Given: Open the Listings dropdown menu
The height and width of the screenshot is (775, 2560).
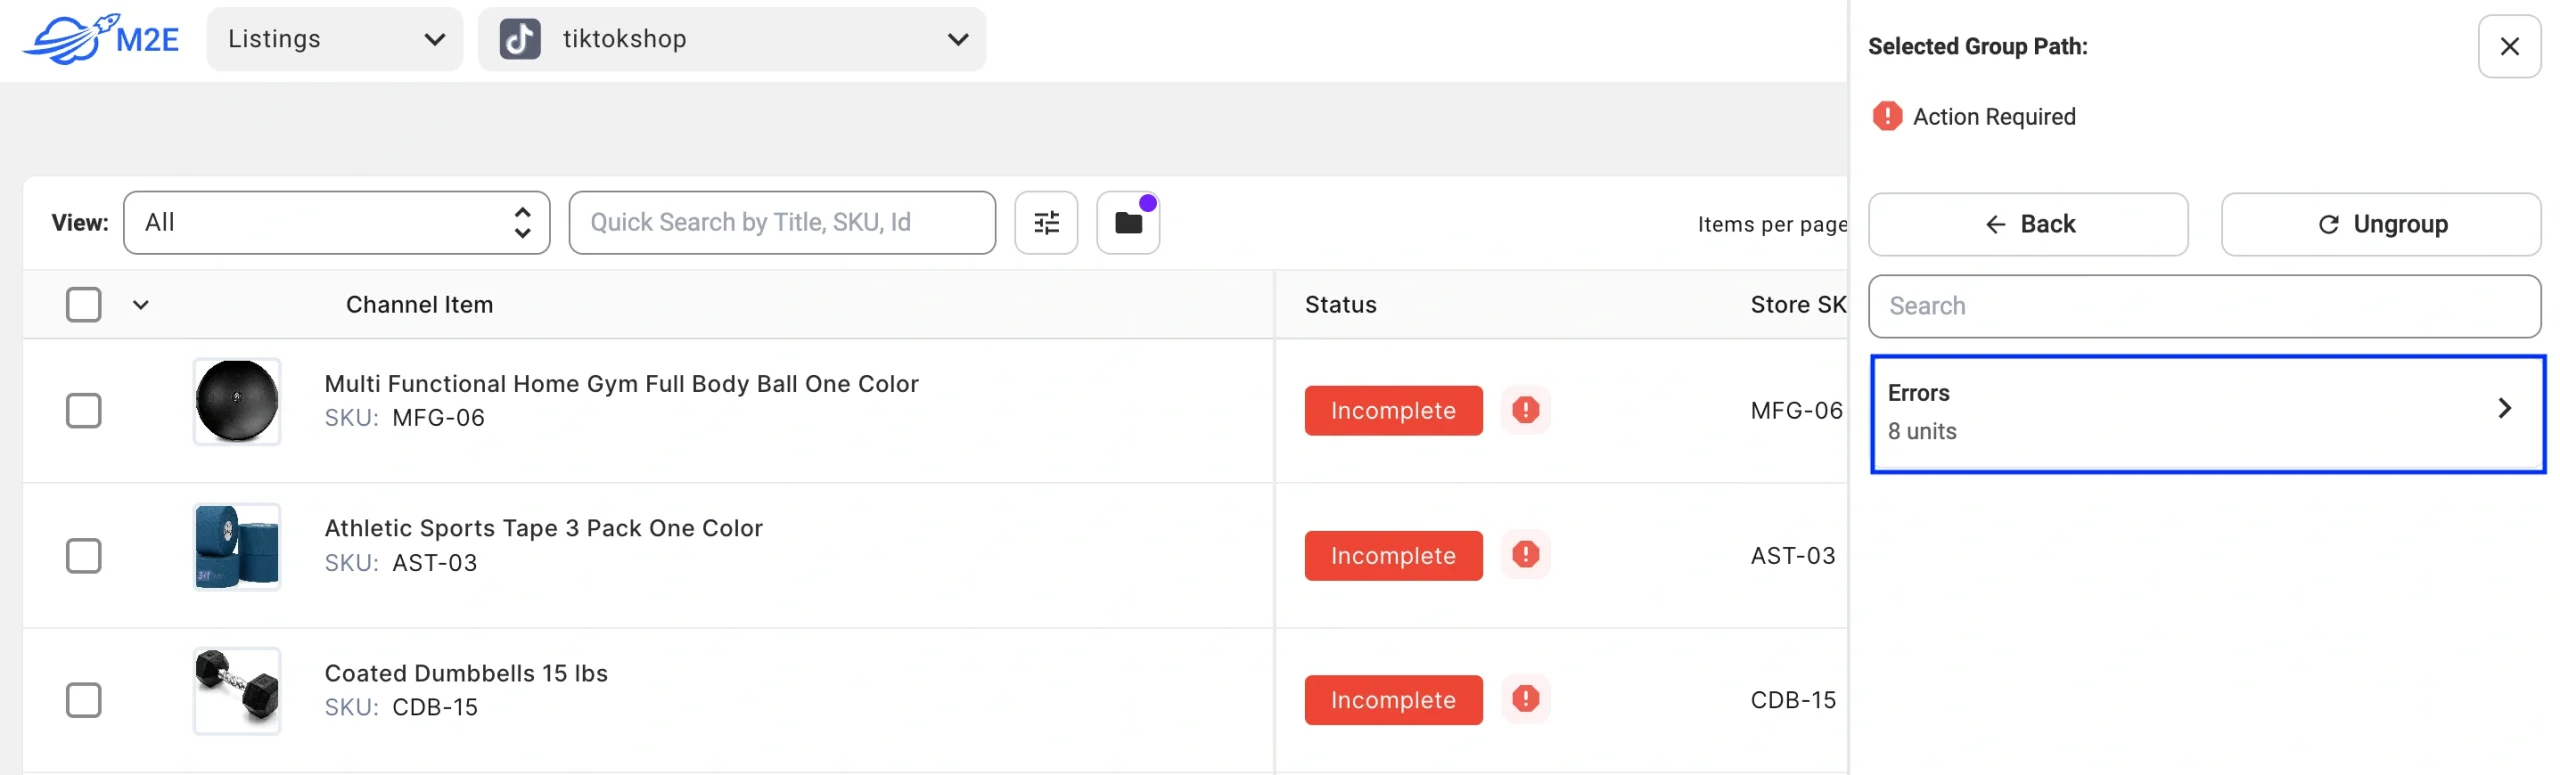Looking at the screenshot, I should coord(334,39).
